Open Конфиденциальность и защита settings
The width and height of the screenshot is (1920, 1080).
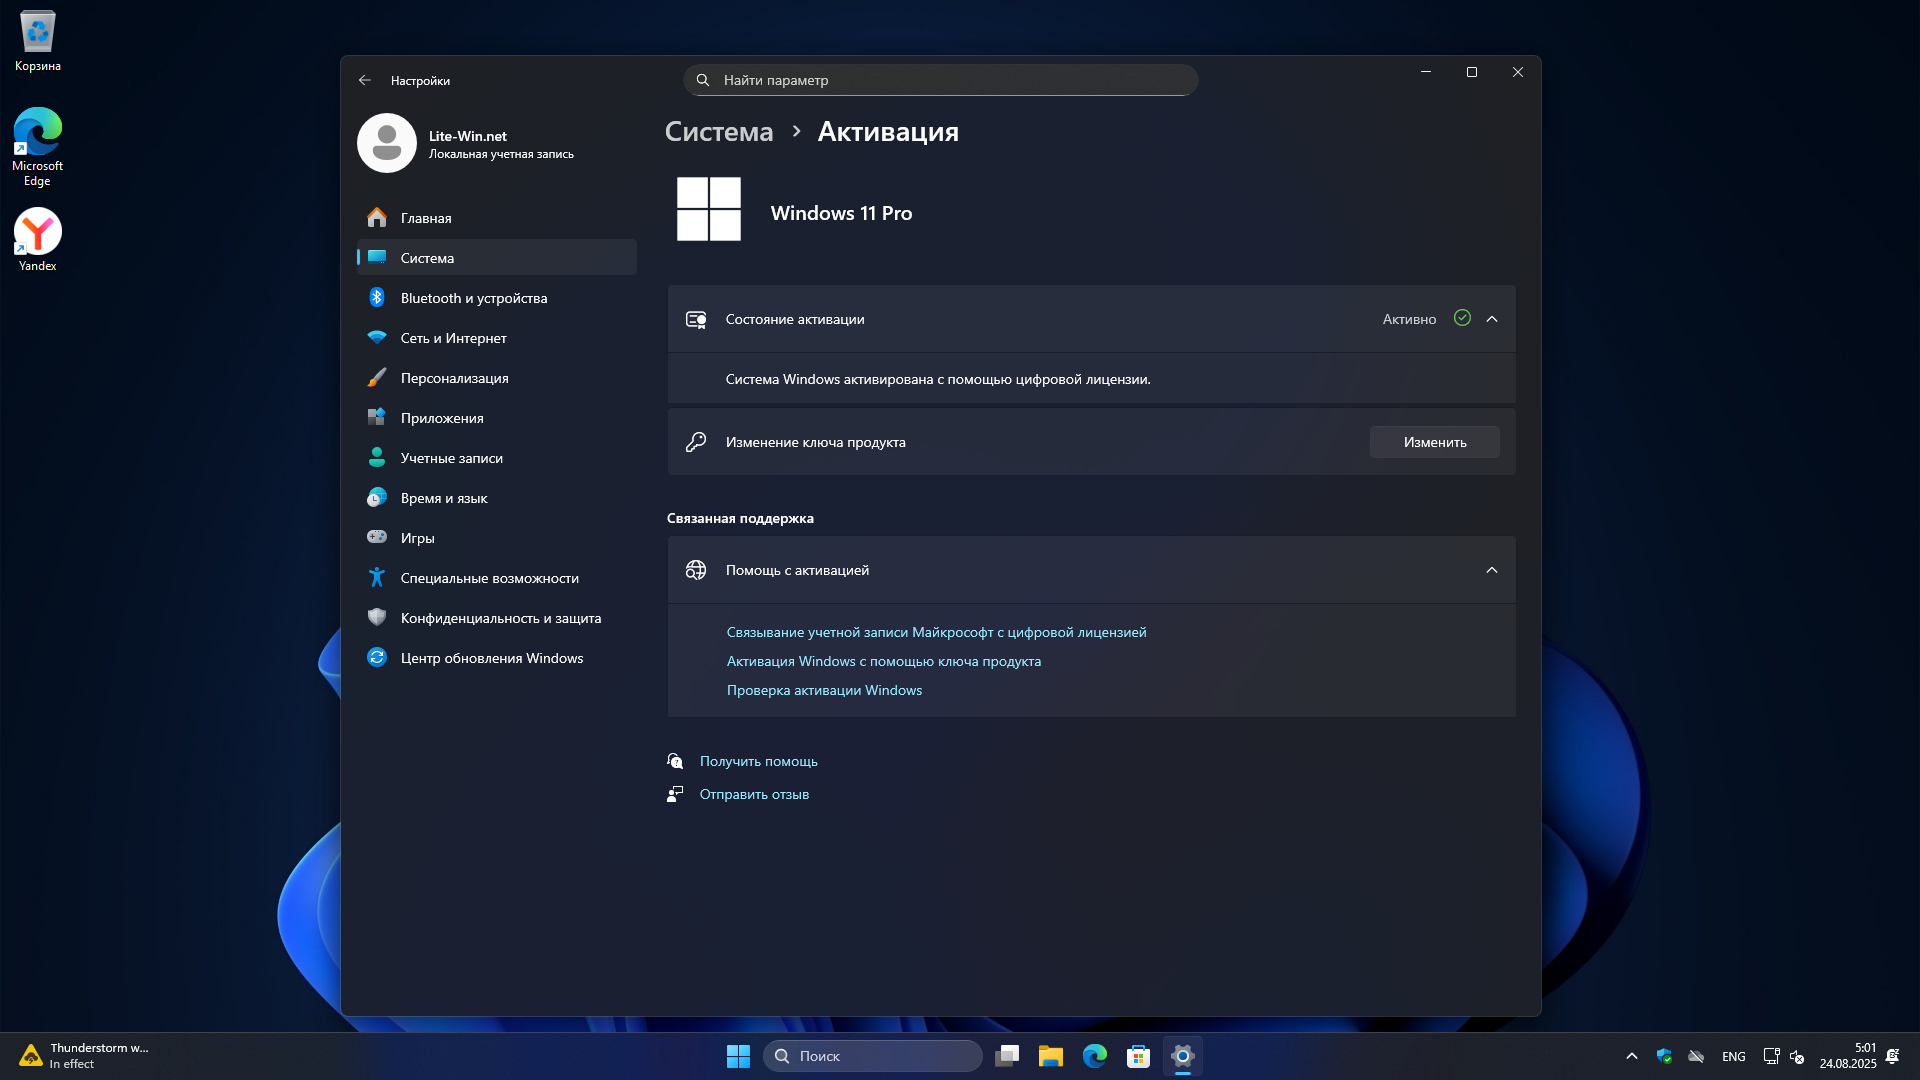point(500,618)
